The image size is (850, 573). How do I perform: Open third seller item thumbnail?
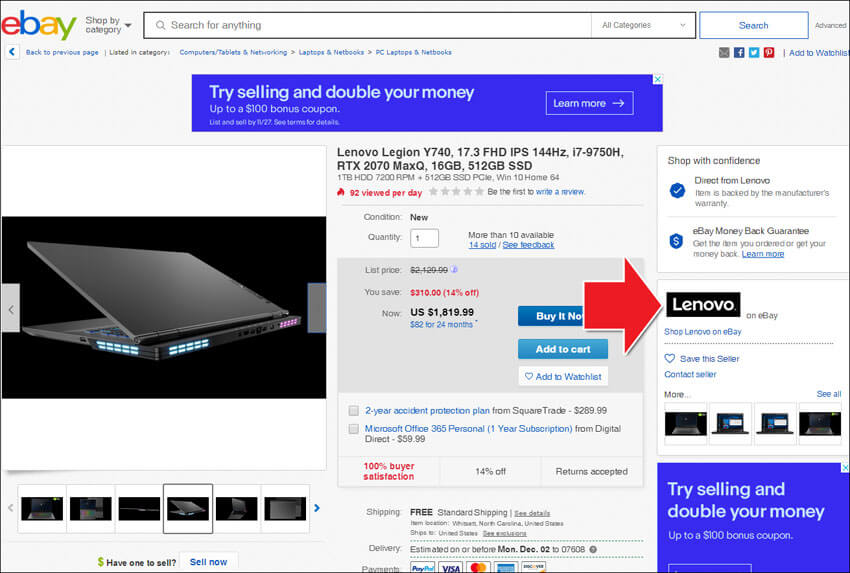point(775,424)
